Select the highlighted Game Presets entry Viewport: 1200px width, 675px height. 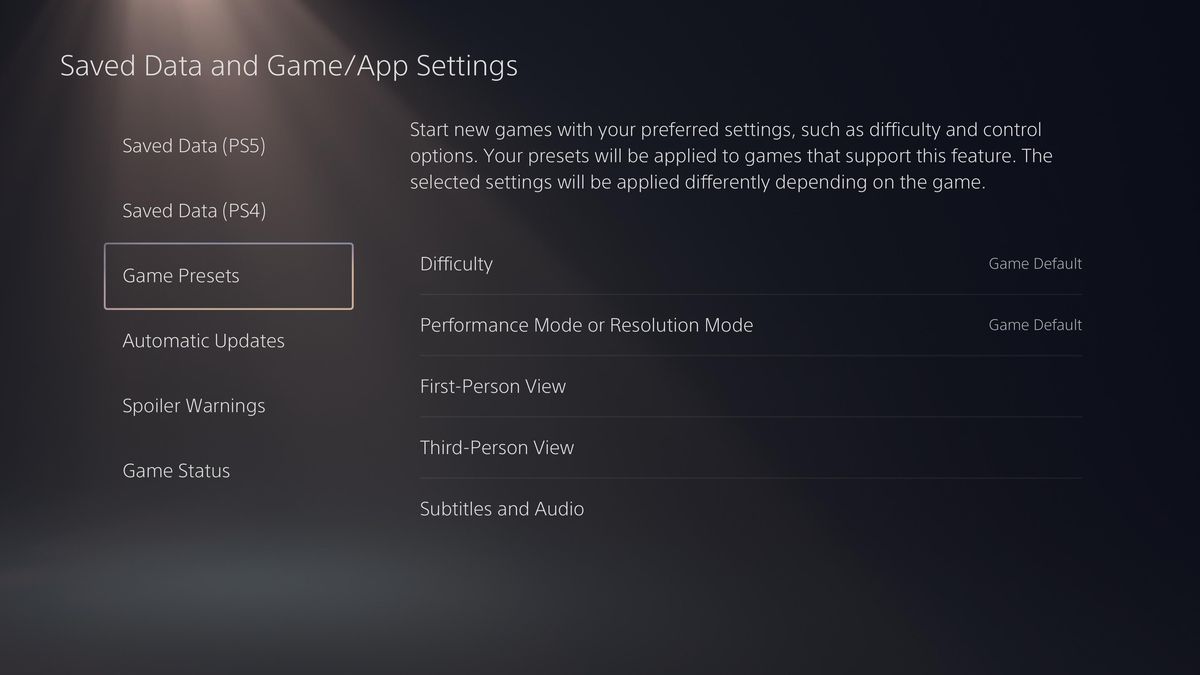coord(228,276)
